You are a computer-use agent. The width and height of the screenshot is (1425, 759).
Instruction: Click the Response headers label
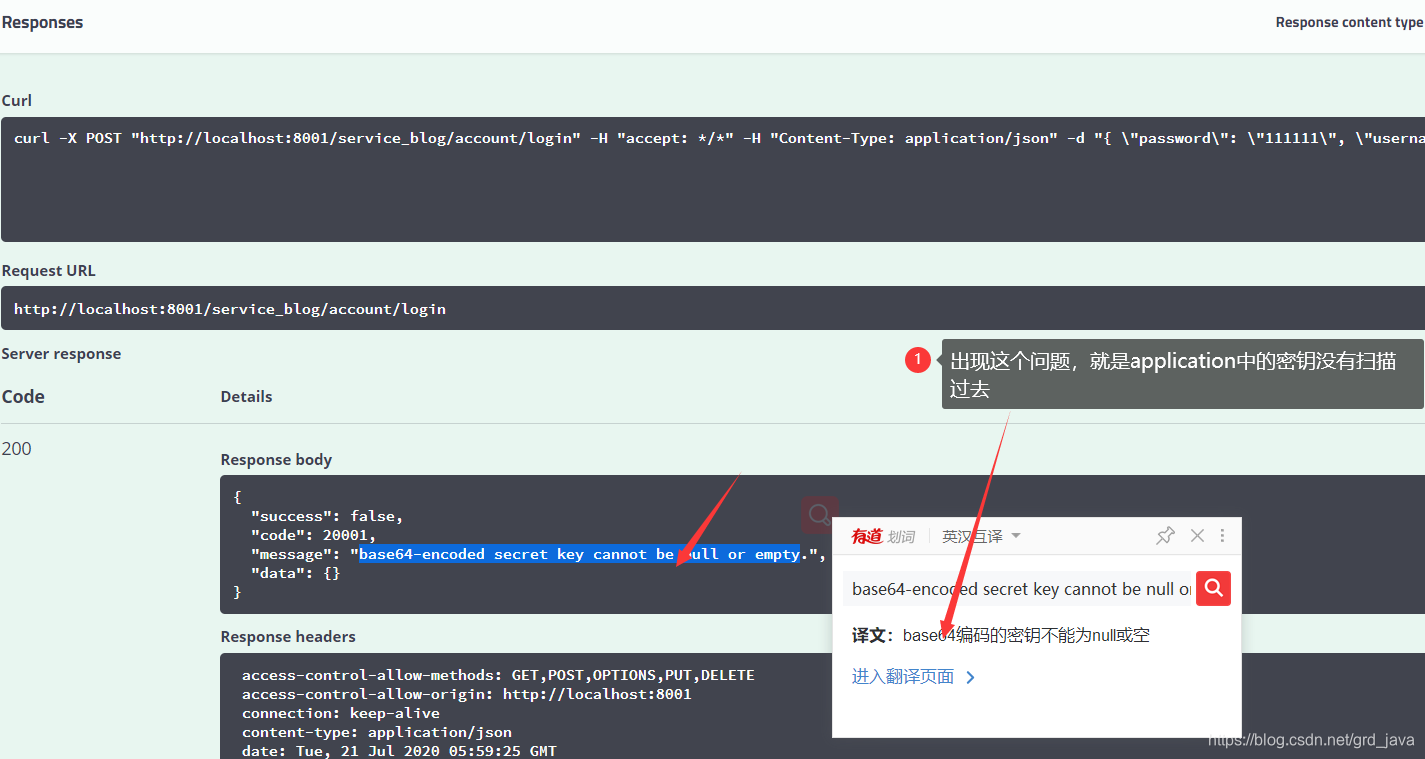[x=288, y=637]
